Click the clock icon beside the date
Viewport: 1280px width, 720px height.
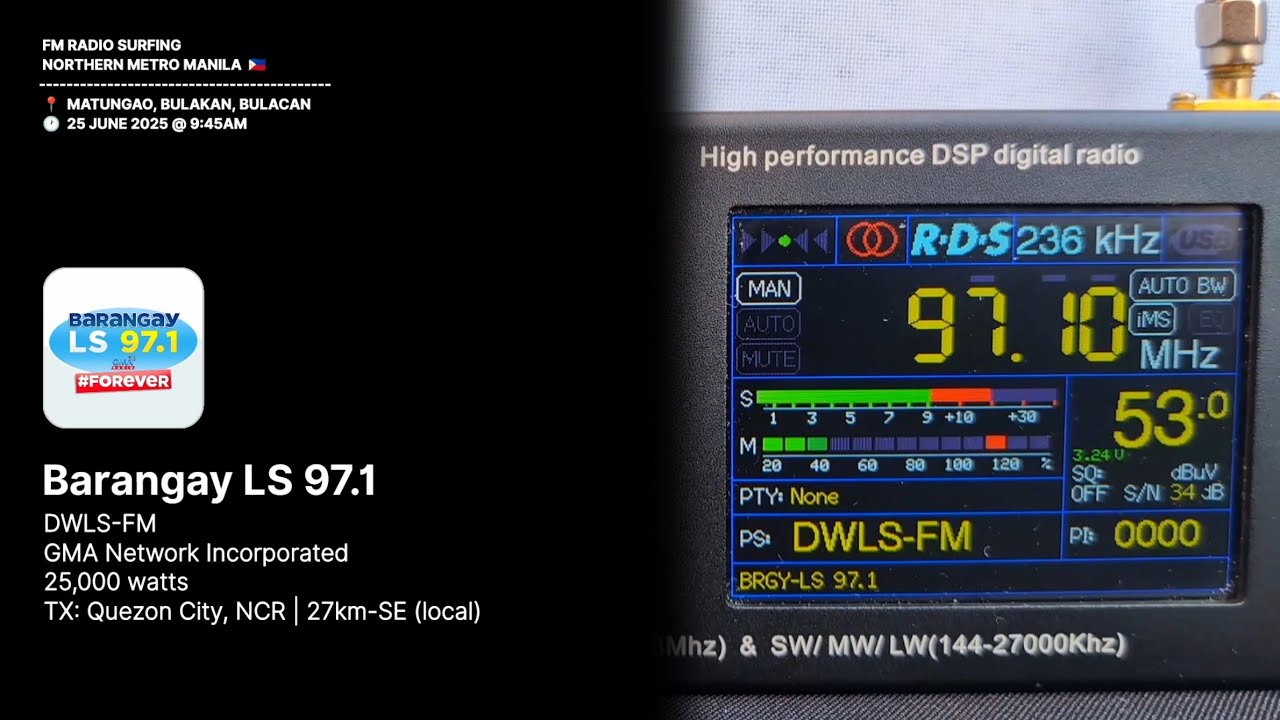(x=51, y=124)
